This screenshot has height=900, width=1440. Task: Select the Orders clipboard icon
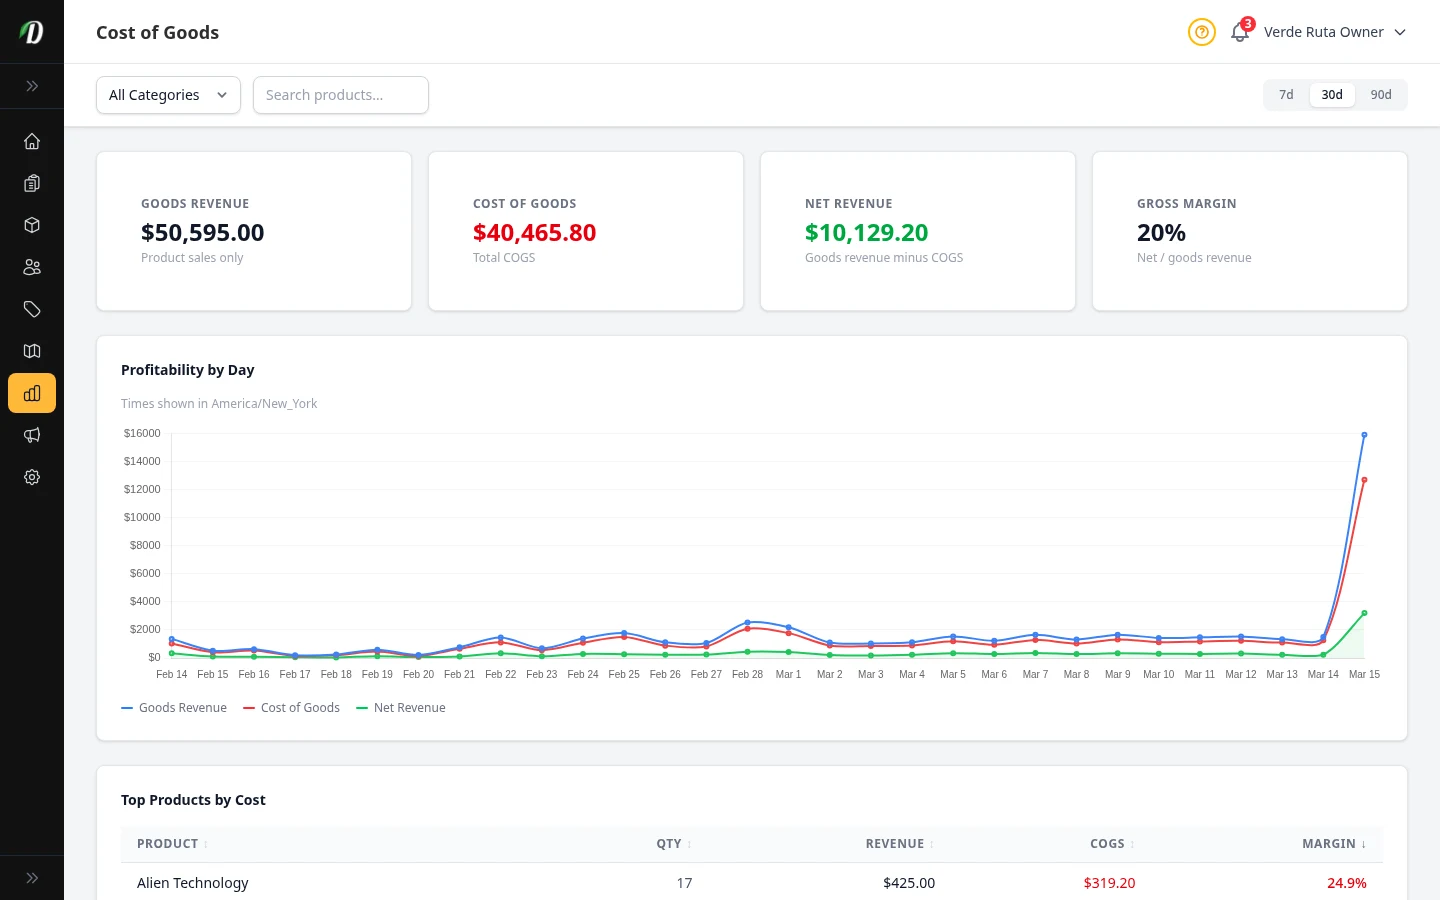pyautogui.click(x=32, y=183)
